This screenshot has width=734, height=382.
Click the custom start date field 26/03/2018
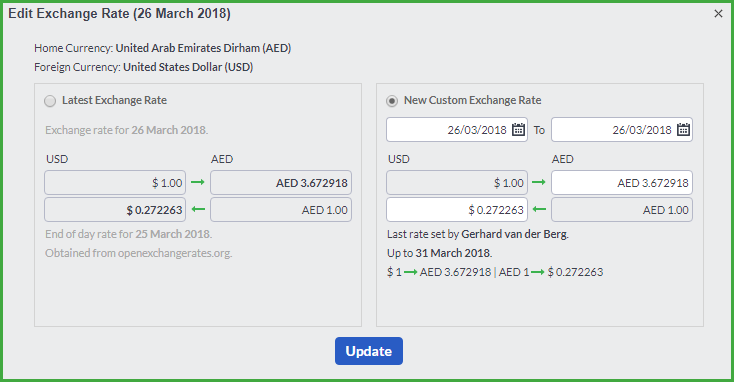[457, 130]
